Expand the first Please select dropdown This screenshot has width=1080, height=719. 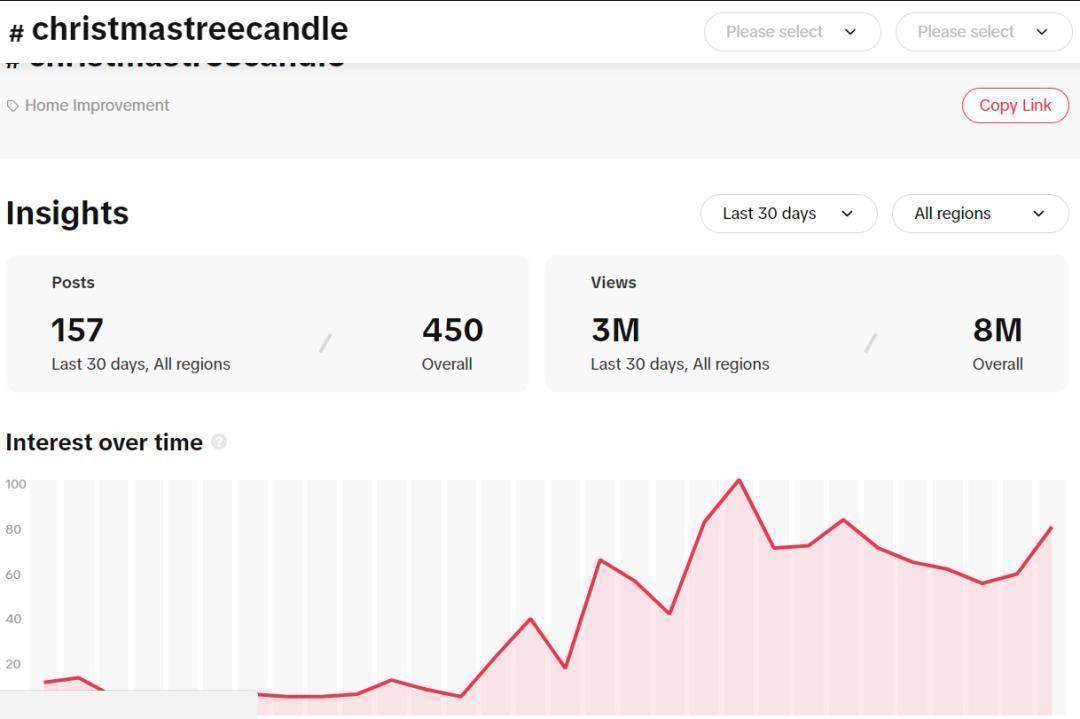[x=792, y=32]
